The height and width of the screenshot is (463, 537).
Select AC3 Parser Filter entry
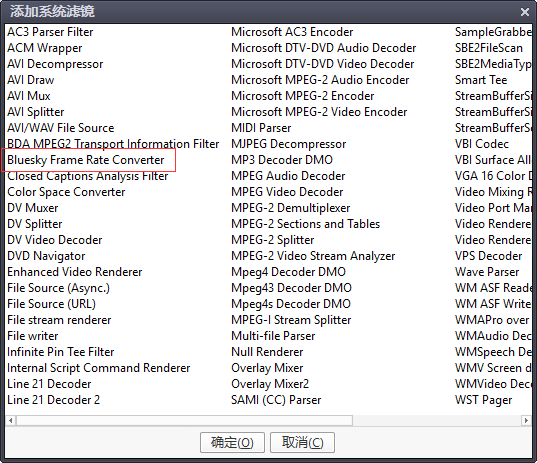[50, 32]
